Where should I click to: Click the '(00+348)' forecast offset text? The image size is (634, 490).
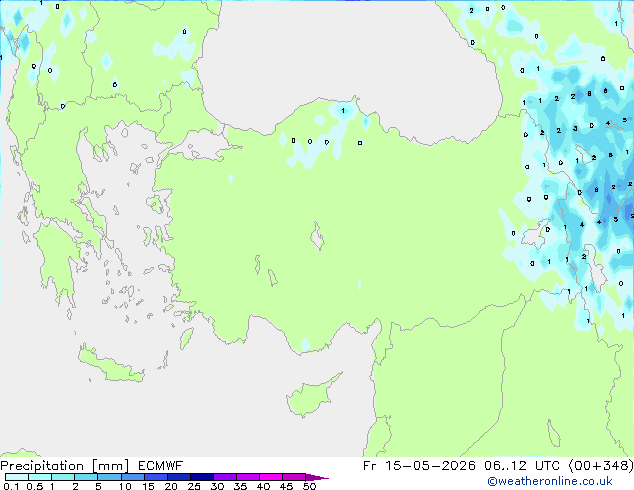point(601,466)
